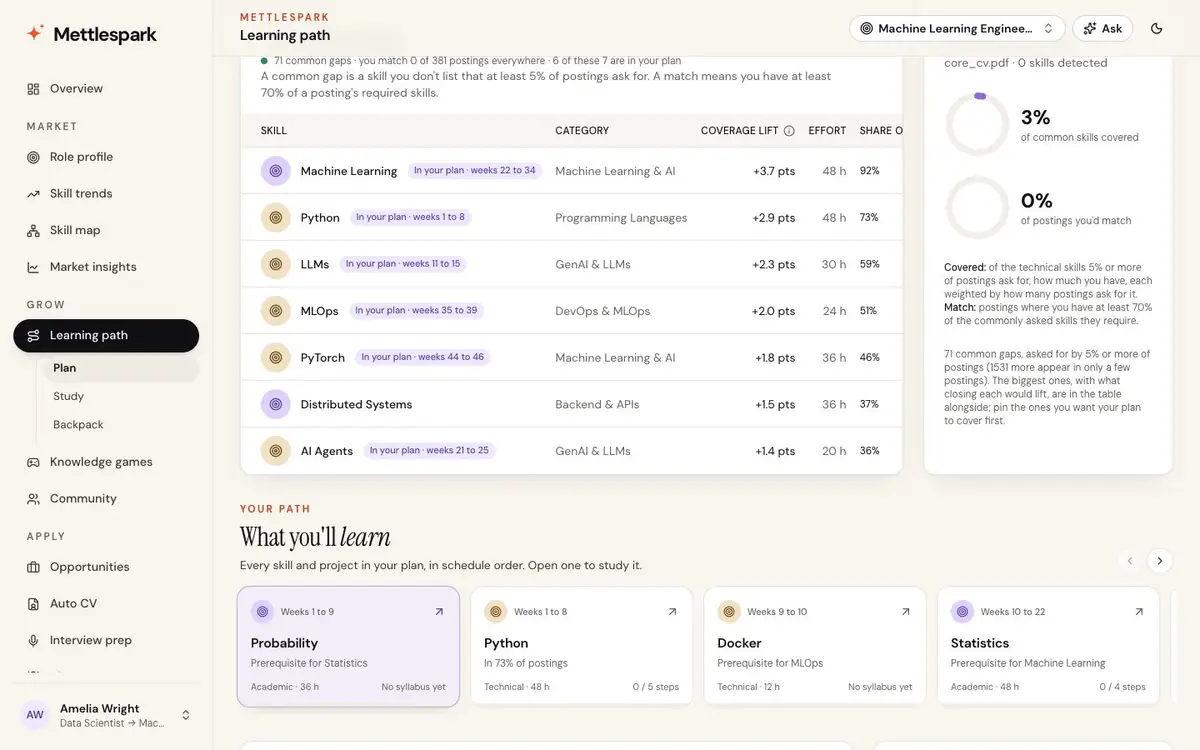The width and height of the screenshot is (1200, 750).
Task: Select the Plan sub-tab
Action: pyautogui.click(x=120, y=368)
